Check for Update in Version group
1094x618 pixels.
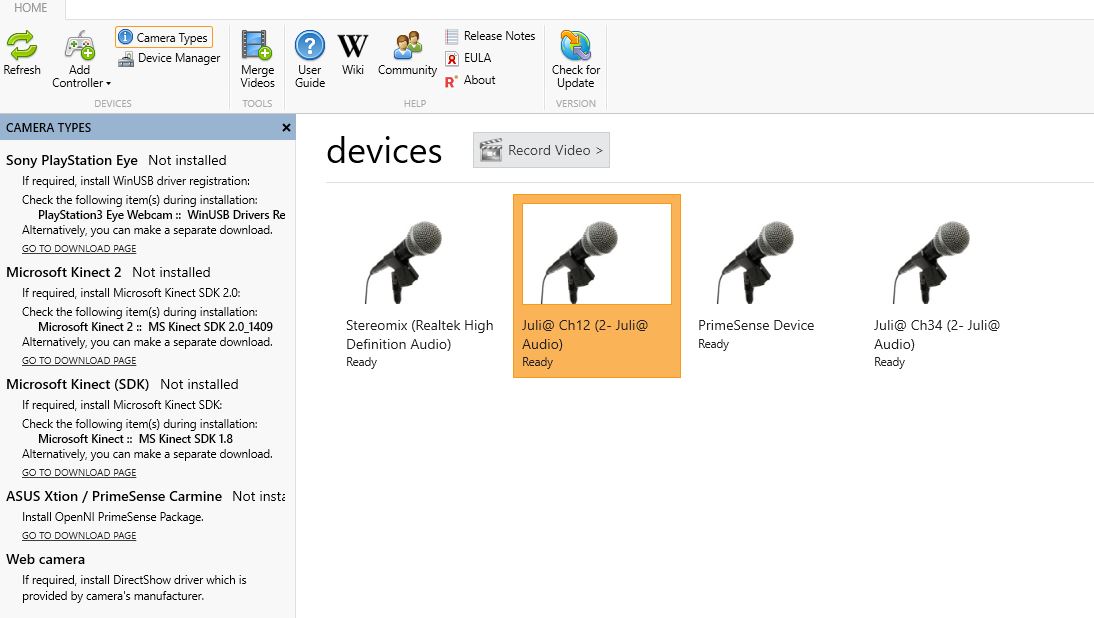[x=576, y=59]
